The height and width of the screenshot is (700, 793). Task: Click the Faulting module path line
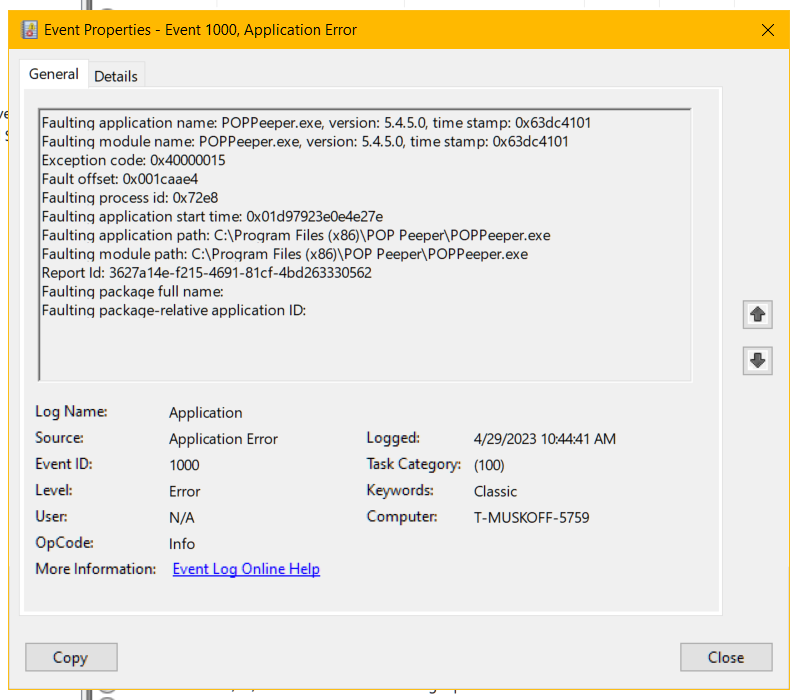[285, 254]
